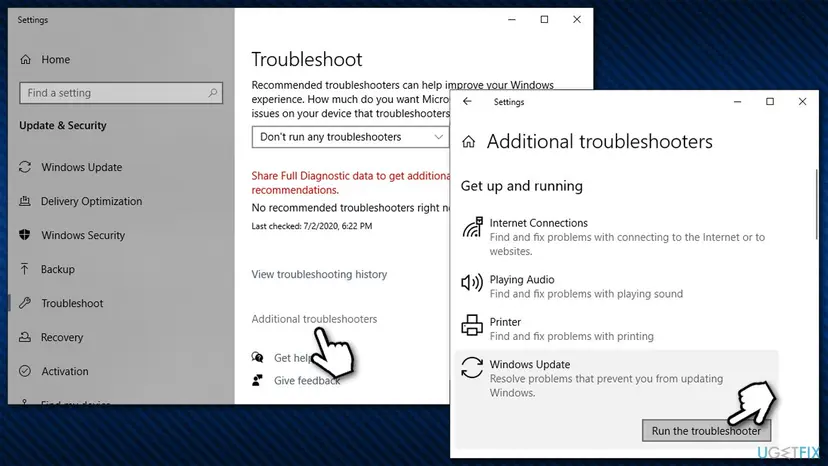The width and height of the screenshot is (828, 466).
Task: Open Home in the Settings sidebar
Action: click(x=55, y=60)
